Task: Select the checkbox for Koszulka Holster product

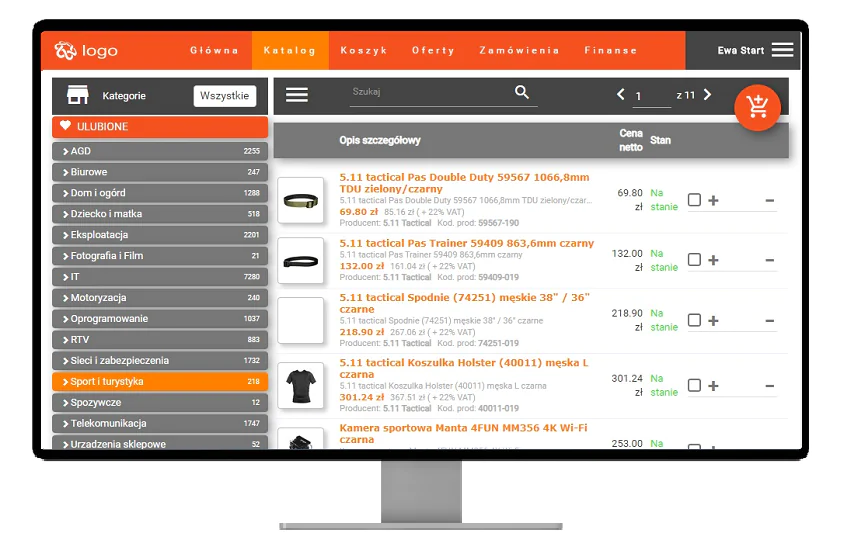Action: click(694, 385)
